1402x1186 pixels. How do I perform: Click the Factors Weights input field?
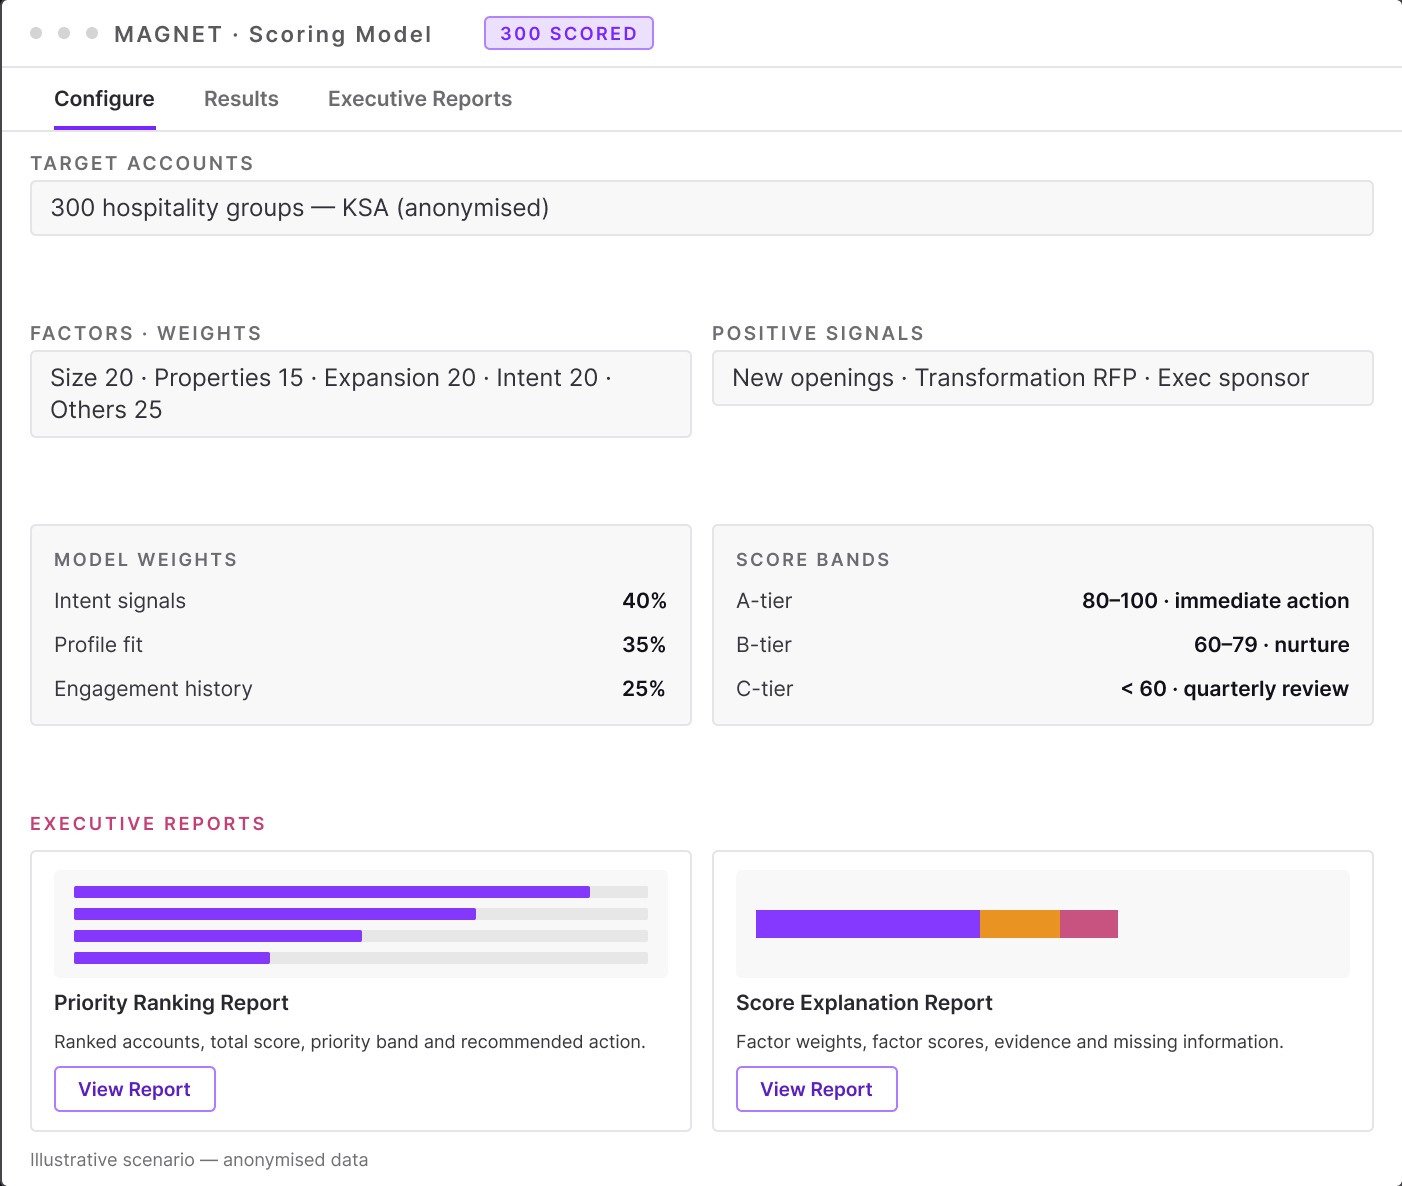click(x=361, y=394)
